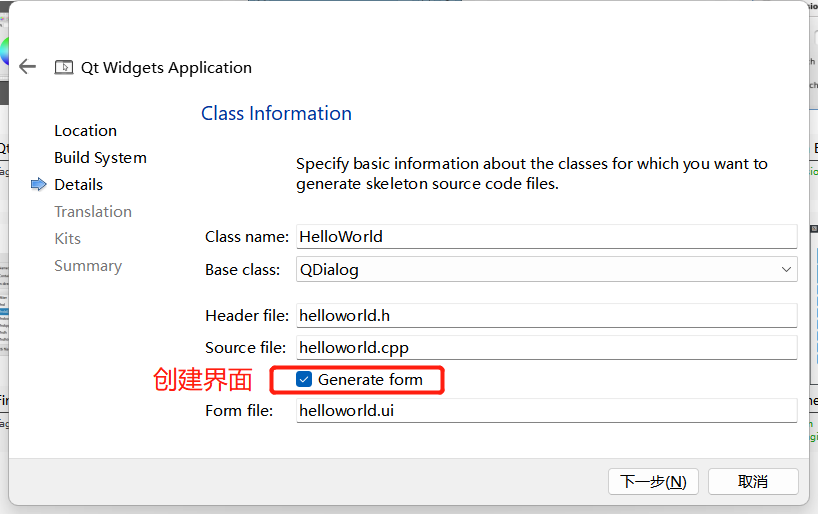Select the Details wizard step
818x514 pixels.
tap(78, 185)
